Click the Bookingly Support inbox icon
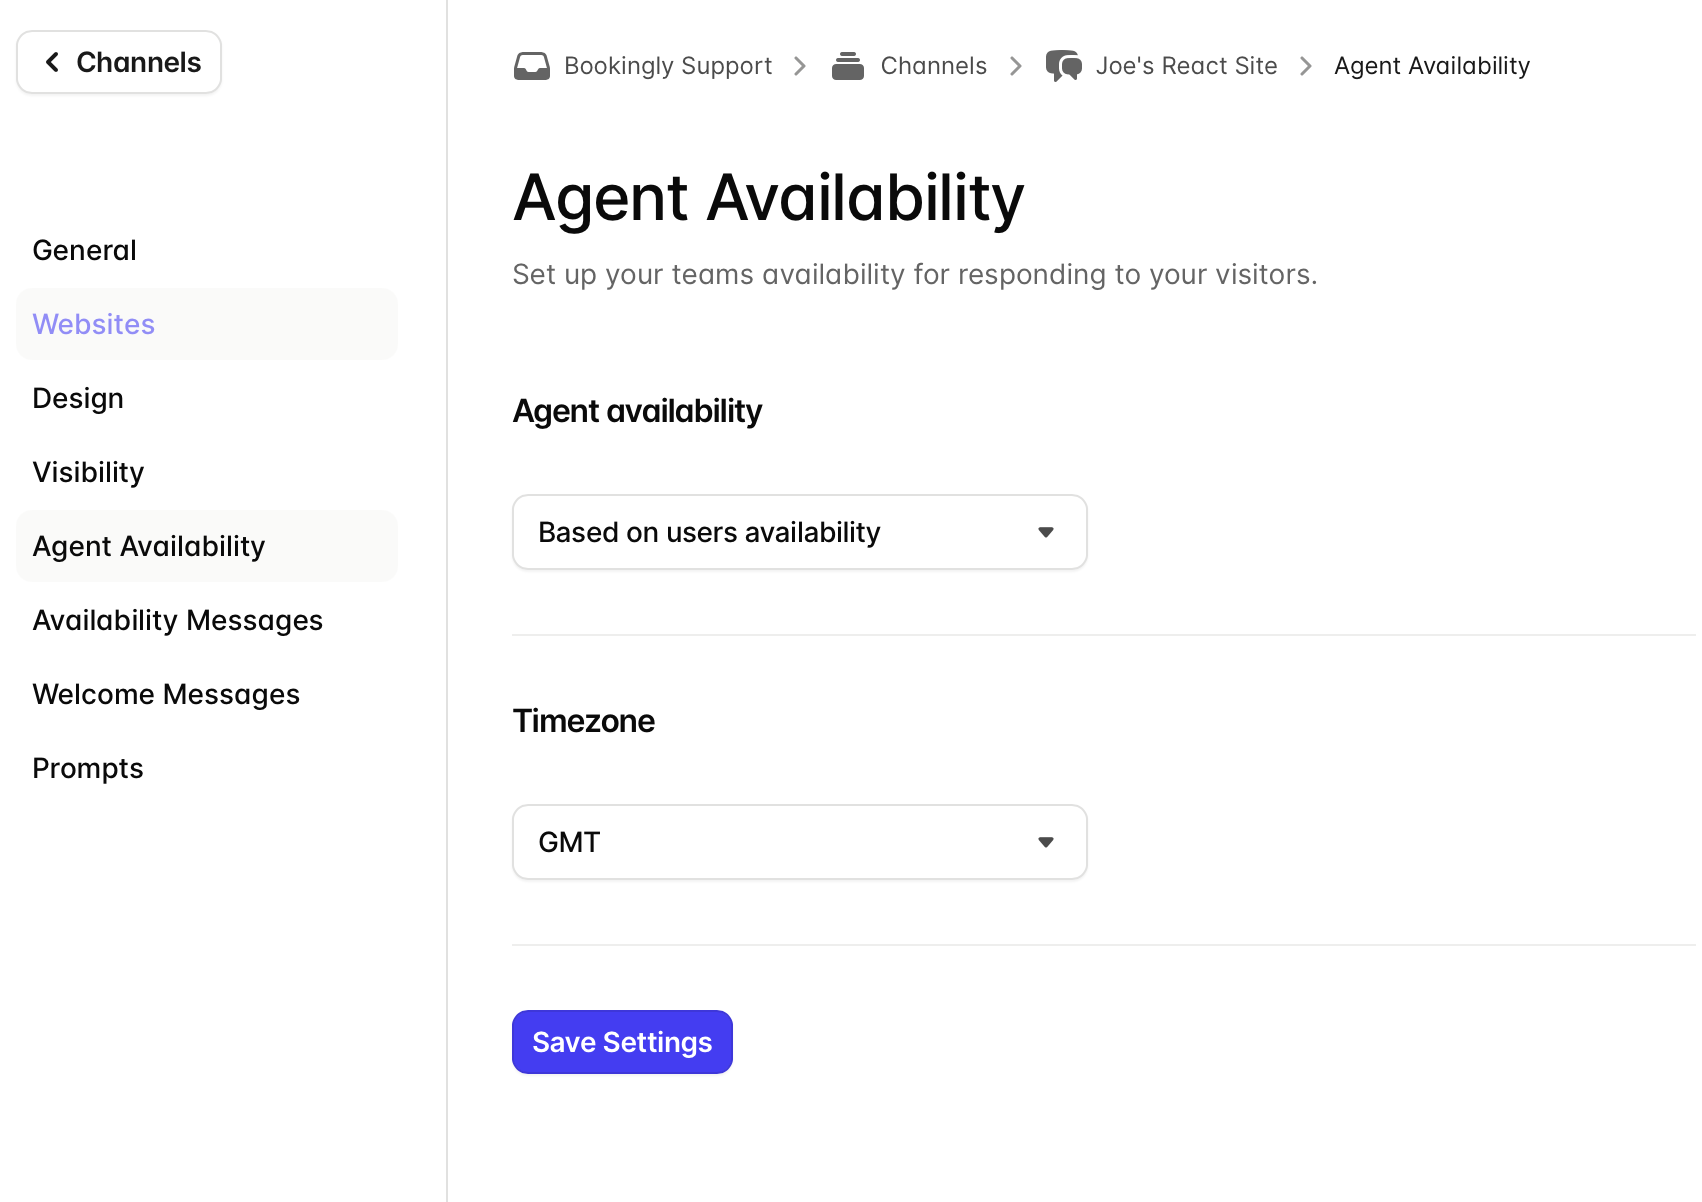Screen dimensions: 1702x1202 [531, 66]
